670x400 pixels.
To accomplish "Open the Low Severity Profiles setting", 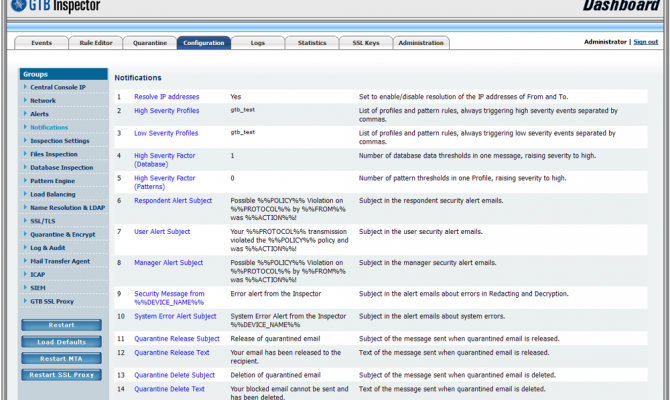I will [x=166, y=133].
